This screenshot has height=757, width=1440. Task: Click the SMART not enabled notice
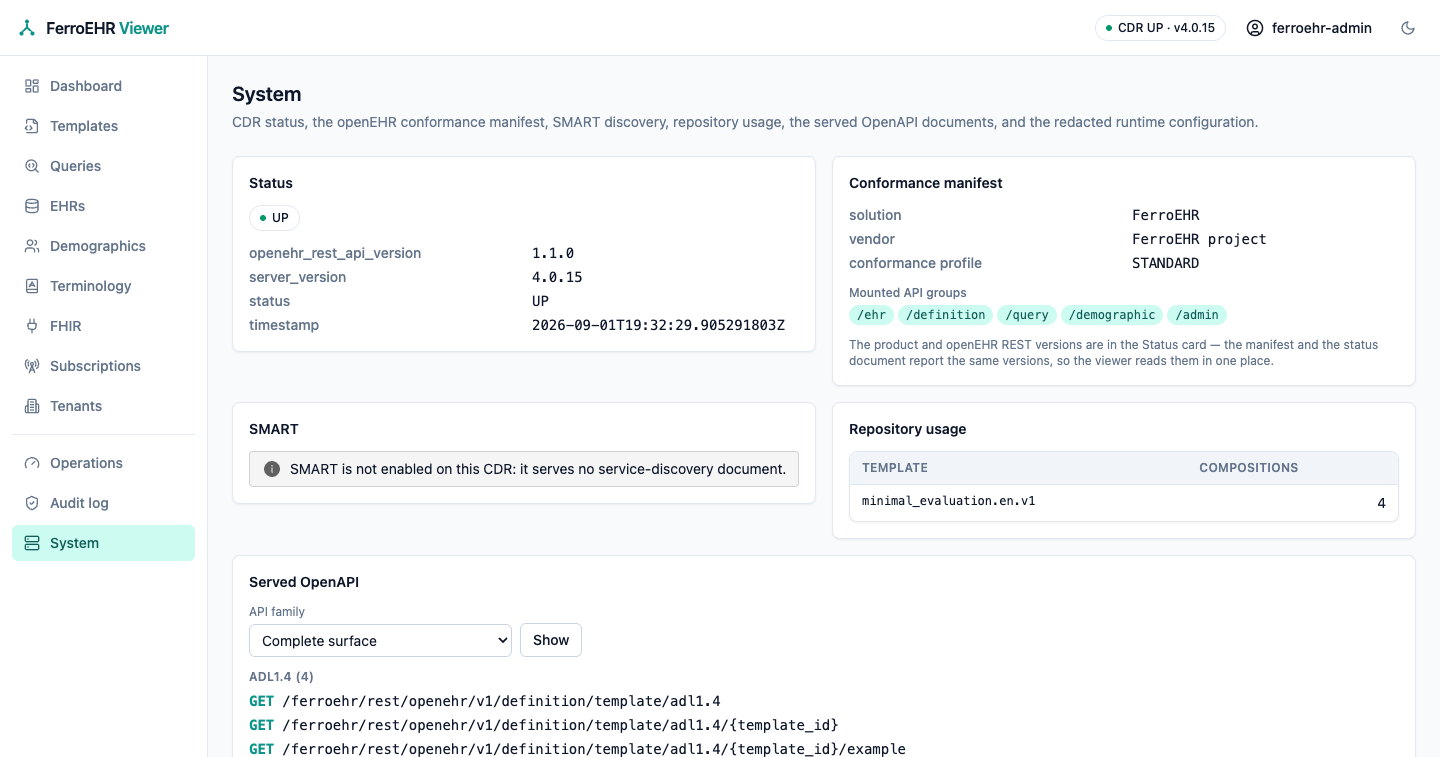click(x=524, y=469)
